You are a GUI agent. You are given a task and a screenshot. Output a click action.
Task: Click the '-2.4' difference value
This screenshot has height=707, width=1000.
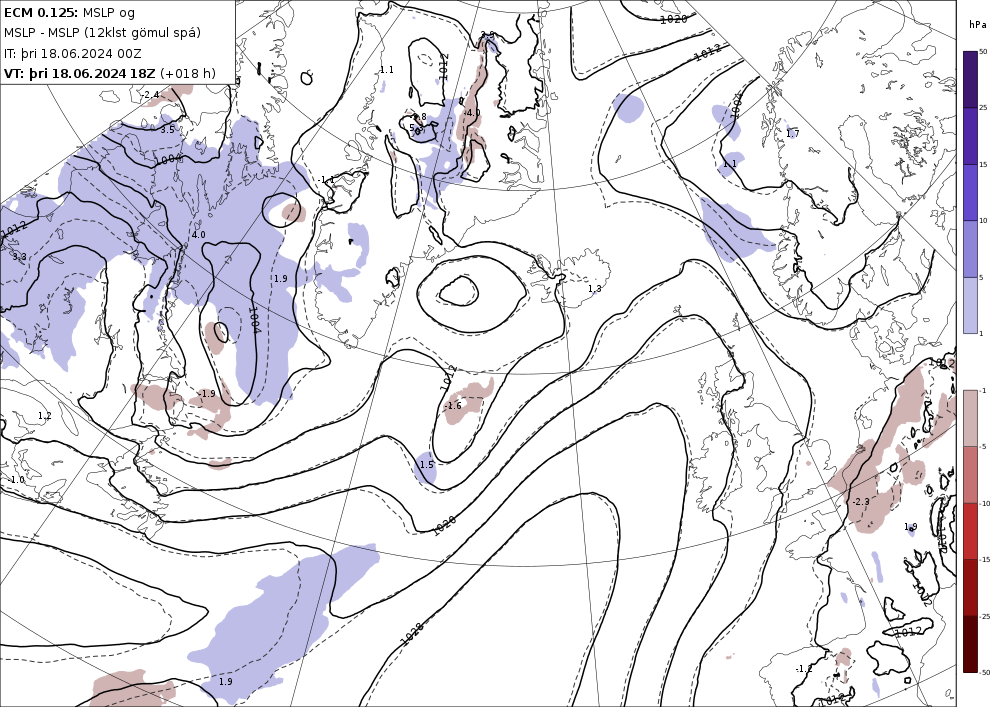point(150,95)
